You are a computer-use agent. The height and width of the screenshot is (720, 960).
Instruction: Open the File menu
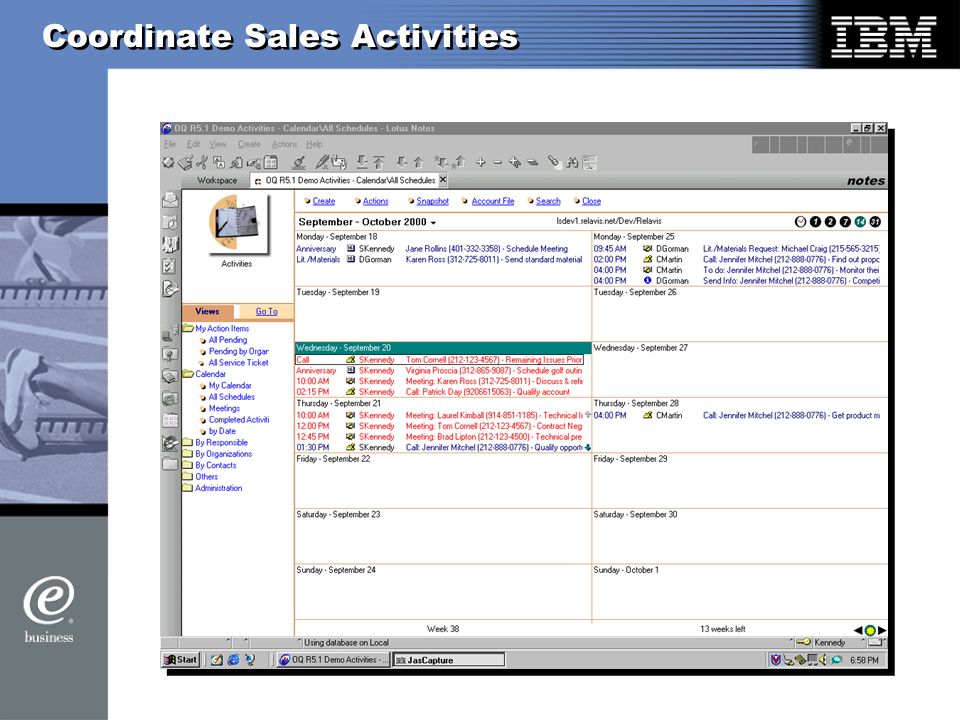pyautogui.click(x=170, y=144)
